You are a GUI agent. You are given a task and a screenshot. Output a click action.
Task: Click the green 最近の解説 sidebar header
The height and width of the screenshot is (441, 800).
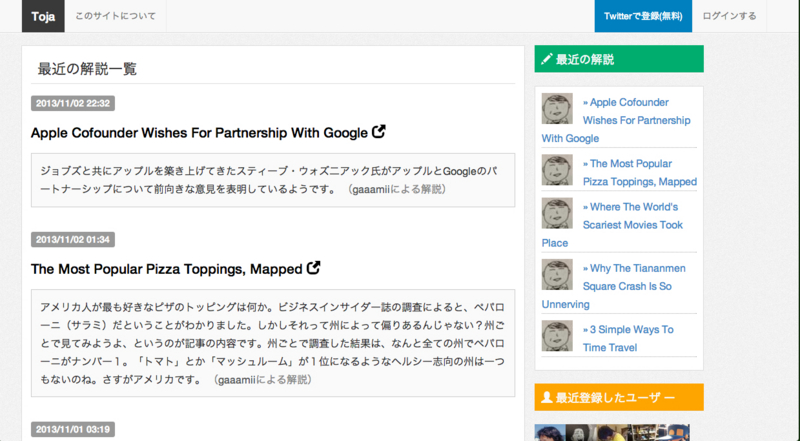point(619,59)
